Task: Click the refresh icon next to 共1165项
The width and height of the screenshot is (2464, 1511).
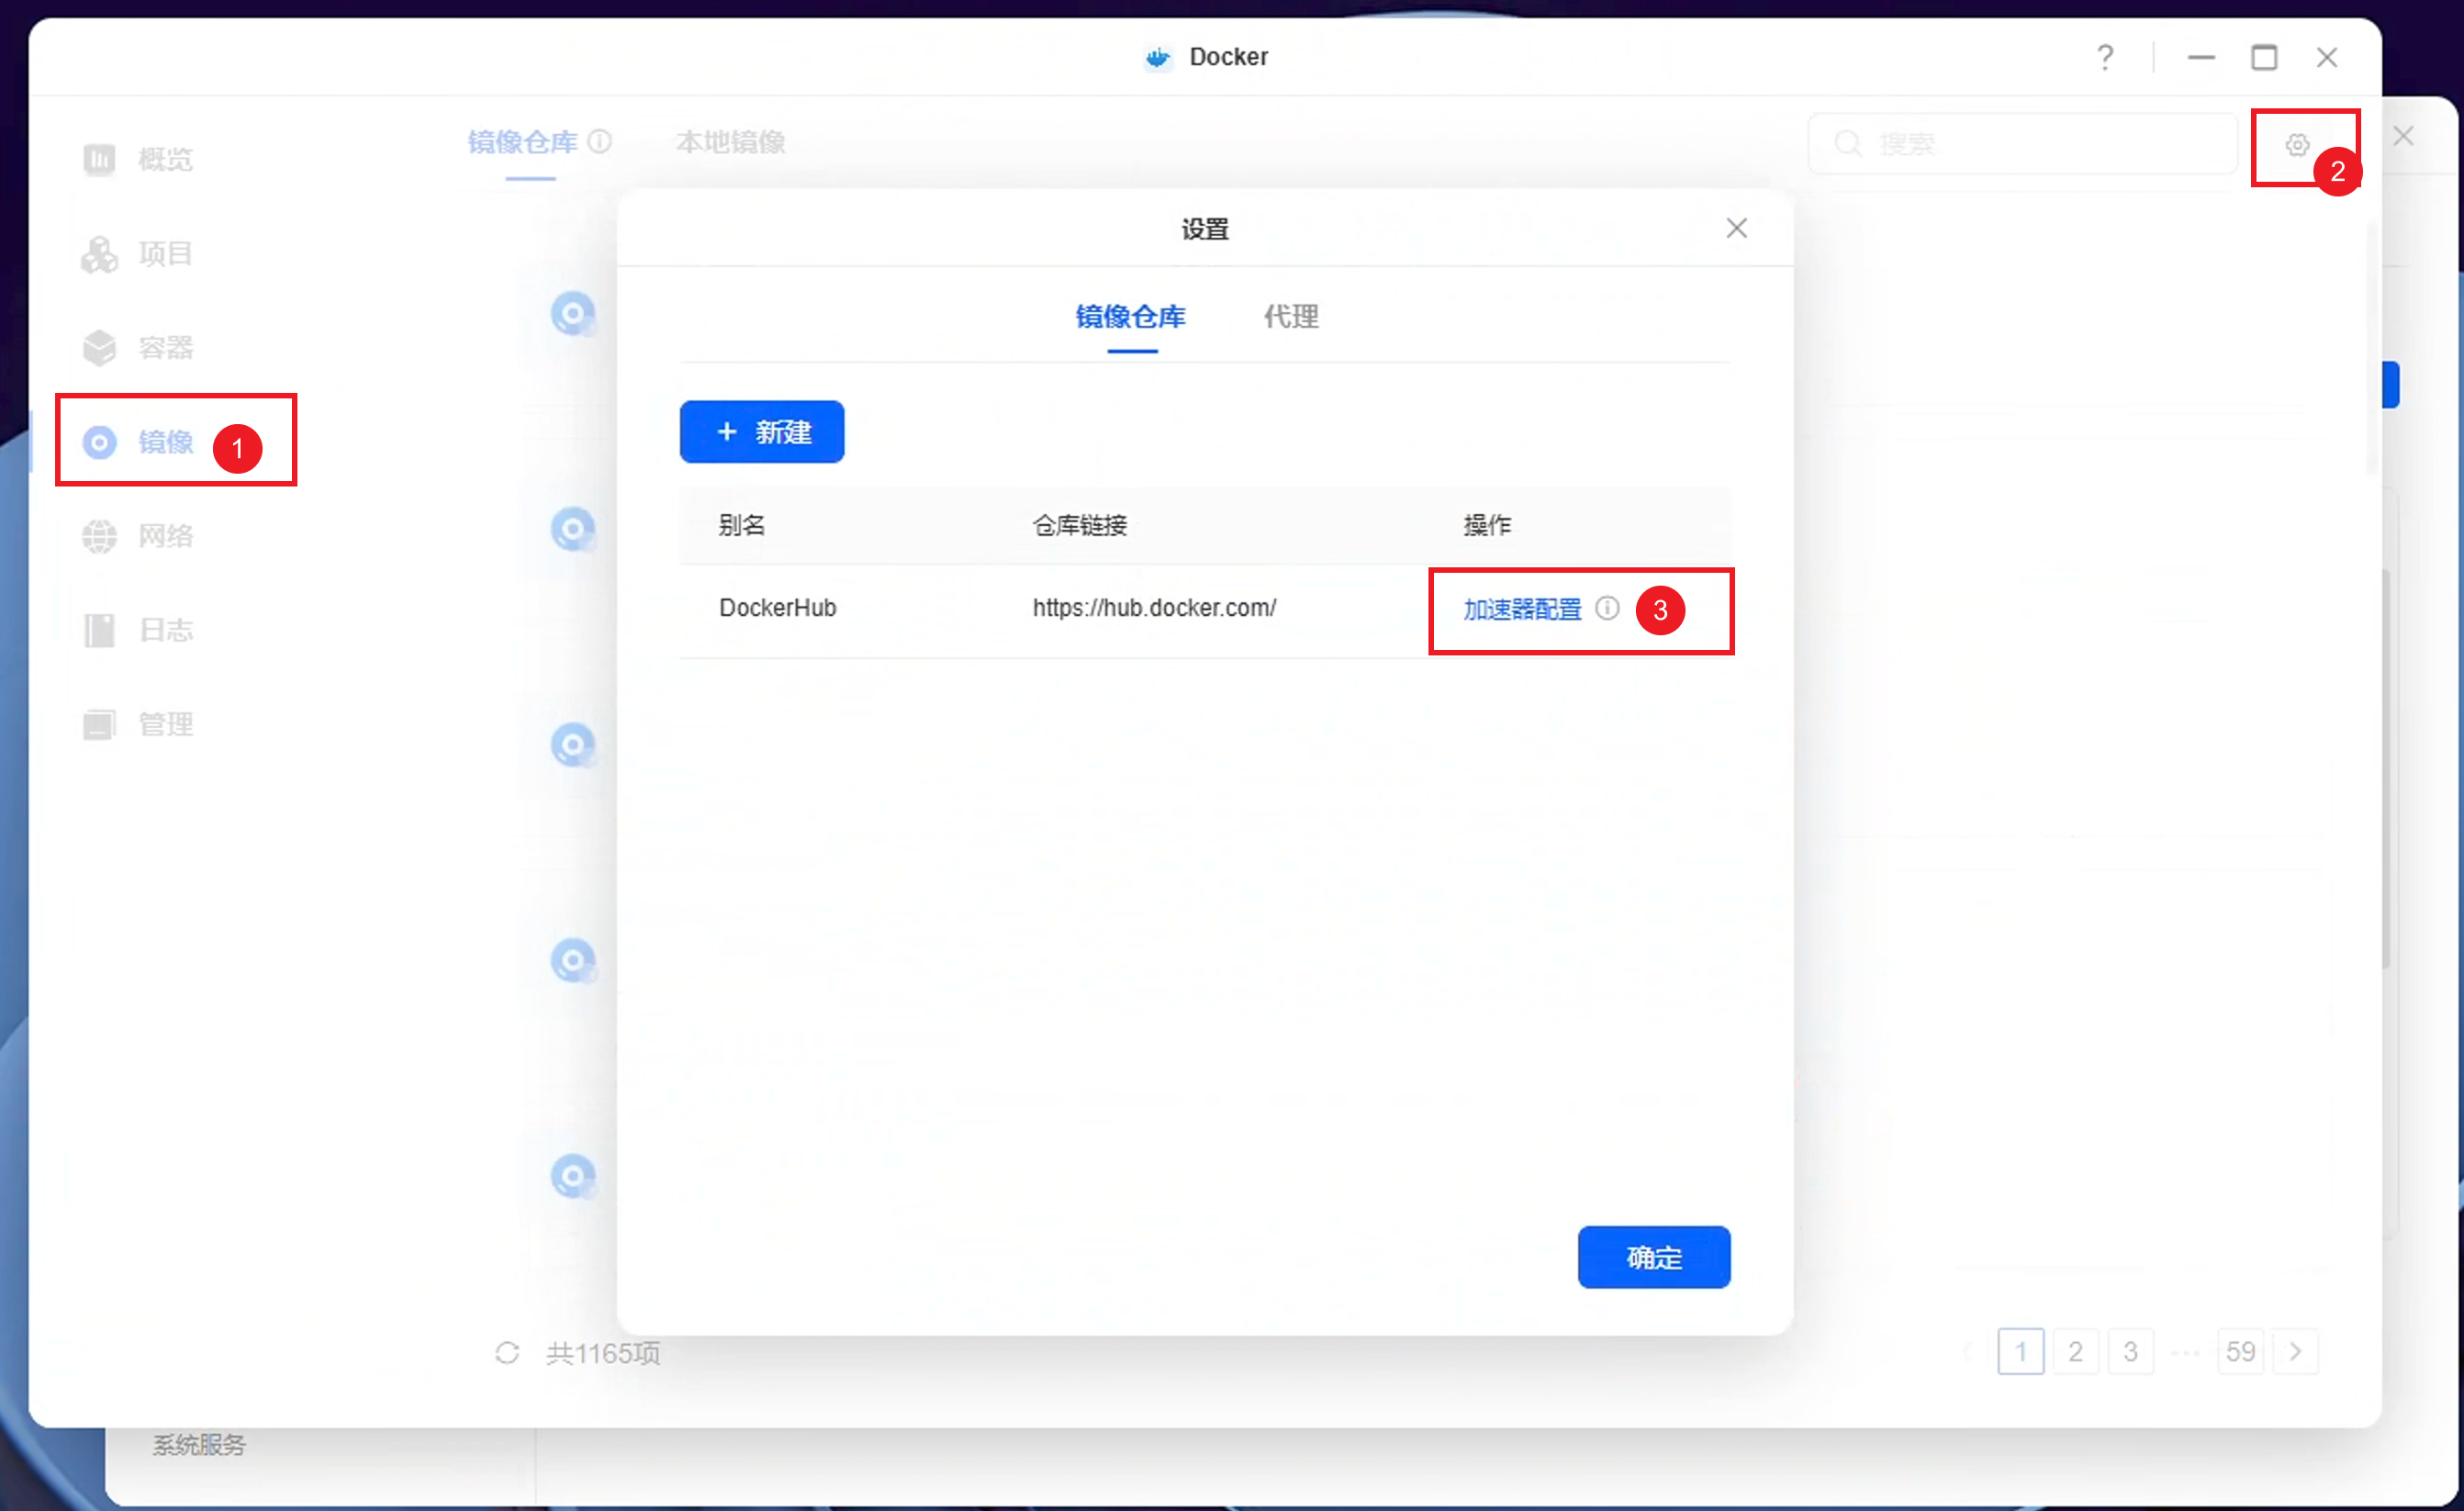Action: (x=507, y=1352)
